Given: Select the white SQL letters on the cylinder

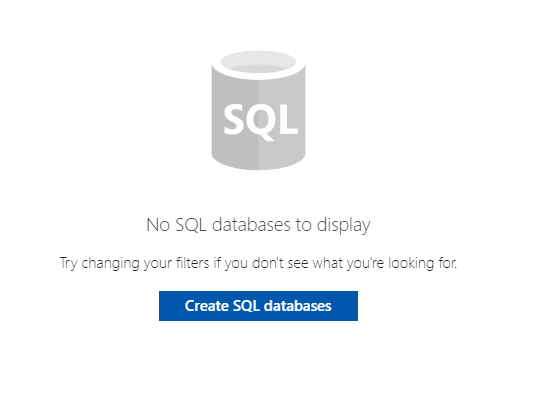Looking at the screenshot, I should click(x=261, y=121).
